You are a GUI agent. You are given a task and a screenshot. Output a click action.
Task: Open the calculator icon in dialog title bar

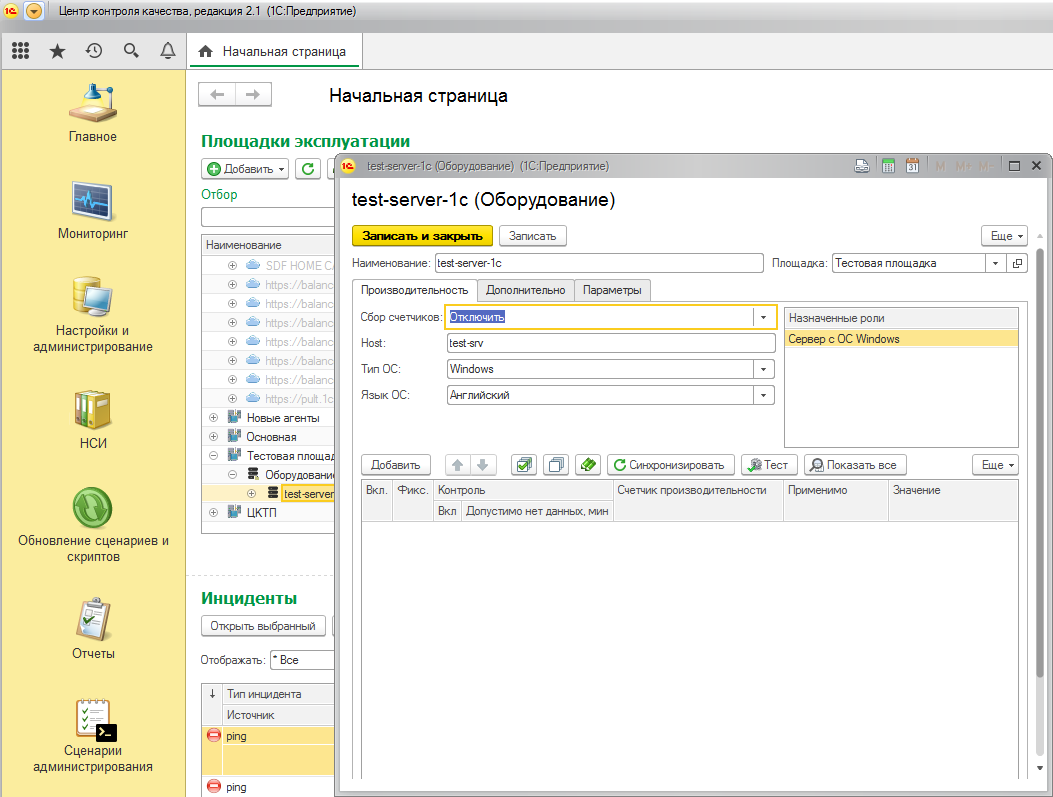coord(887,166)
